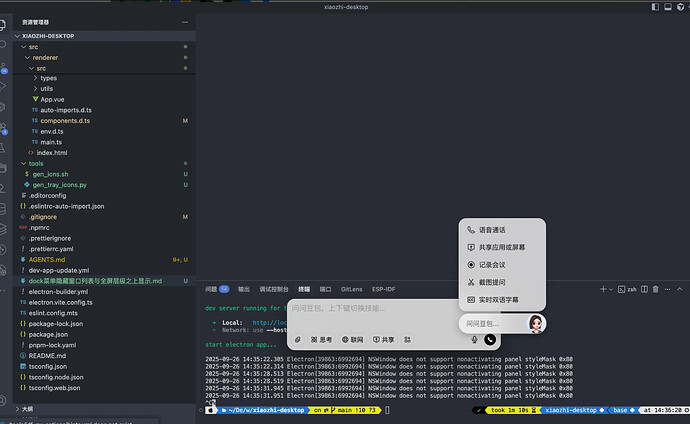Click the 'start electron app...' terminal line

[241, 344]
